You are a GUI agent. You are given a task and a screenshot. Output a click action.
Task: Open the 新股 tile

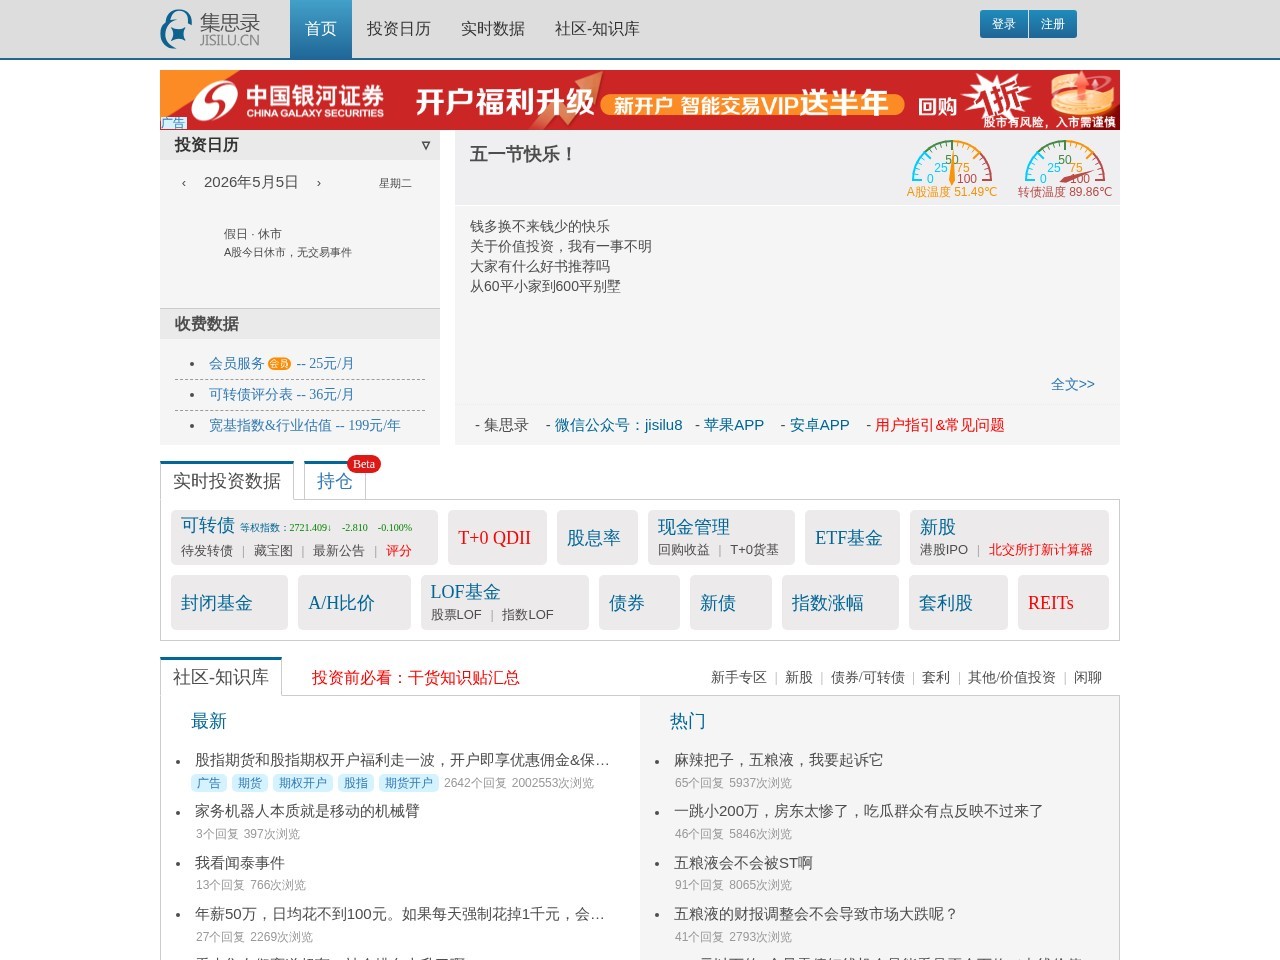[x=938, y=527]
